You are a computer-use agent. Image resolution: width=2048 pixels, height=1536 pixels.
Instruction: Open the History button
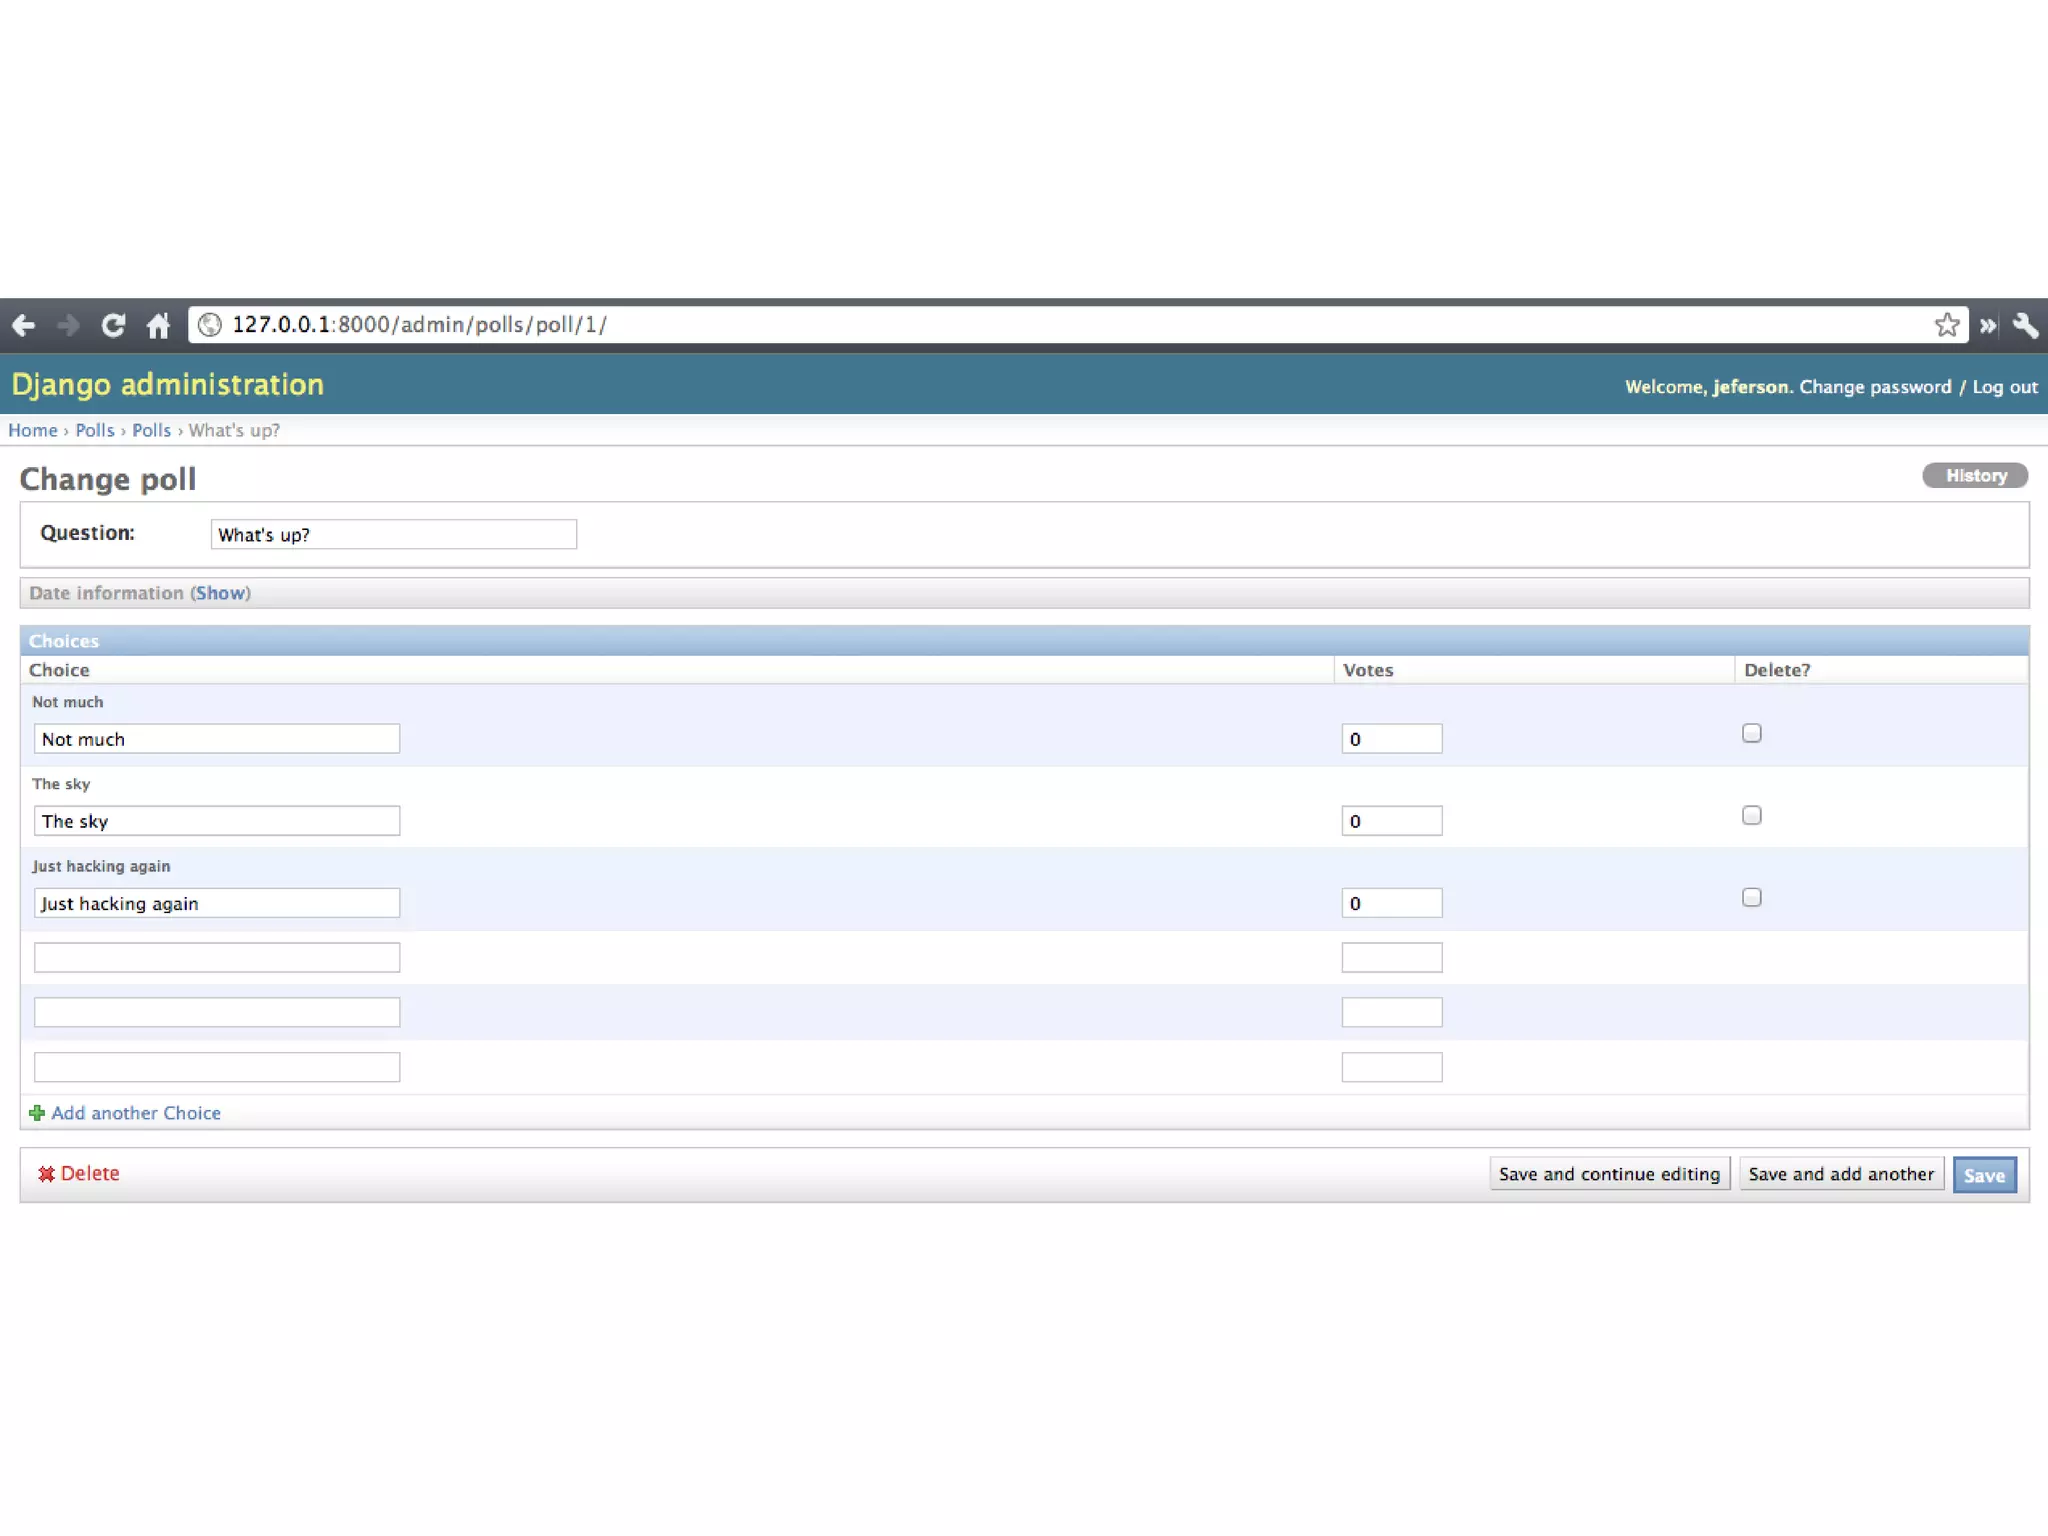point(1974,476)
